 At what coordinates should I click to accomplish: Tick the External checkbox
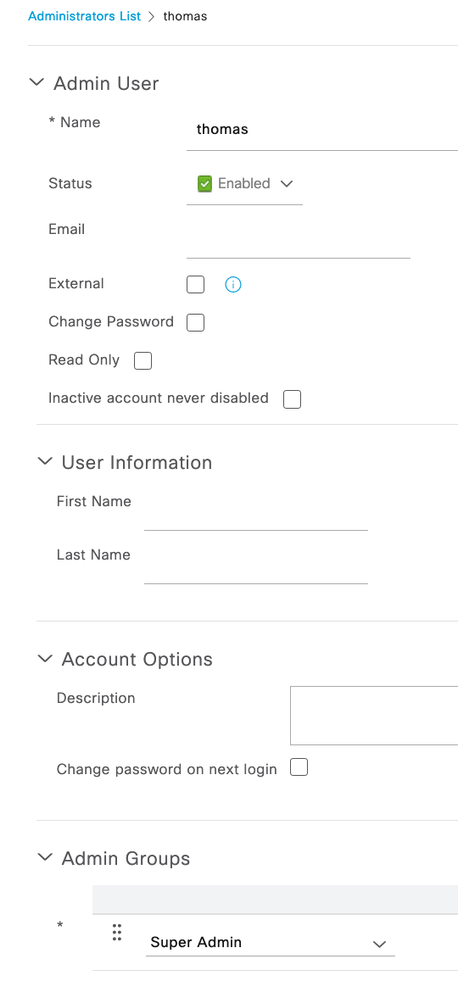(195, 285)
